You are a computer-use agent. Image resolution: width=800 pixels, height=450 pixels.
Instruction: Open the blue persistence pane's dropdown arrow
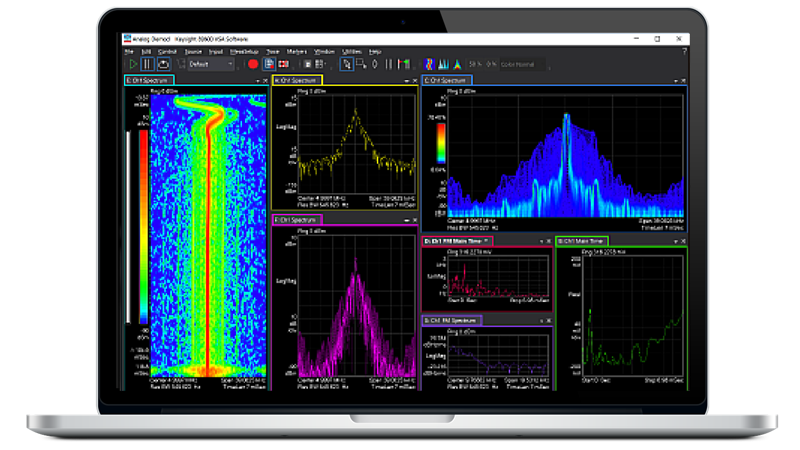[x=676, y=81]
